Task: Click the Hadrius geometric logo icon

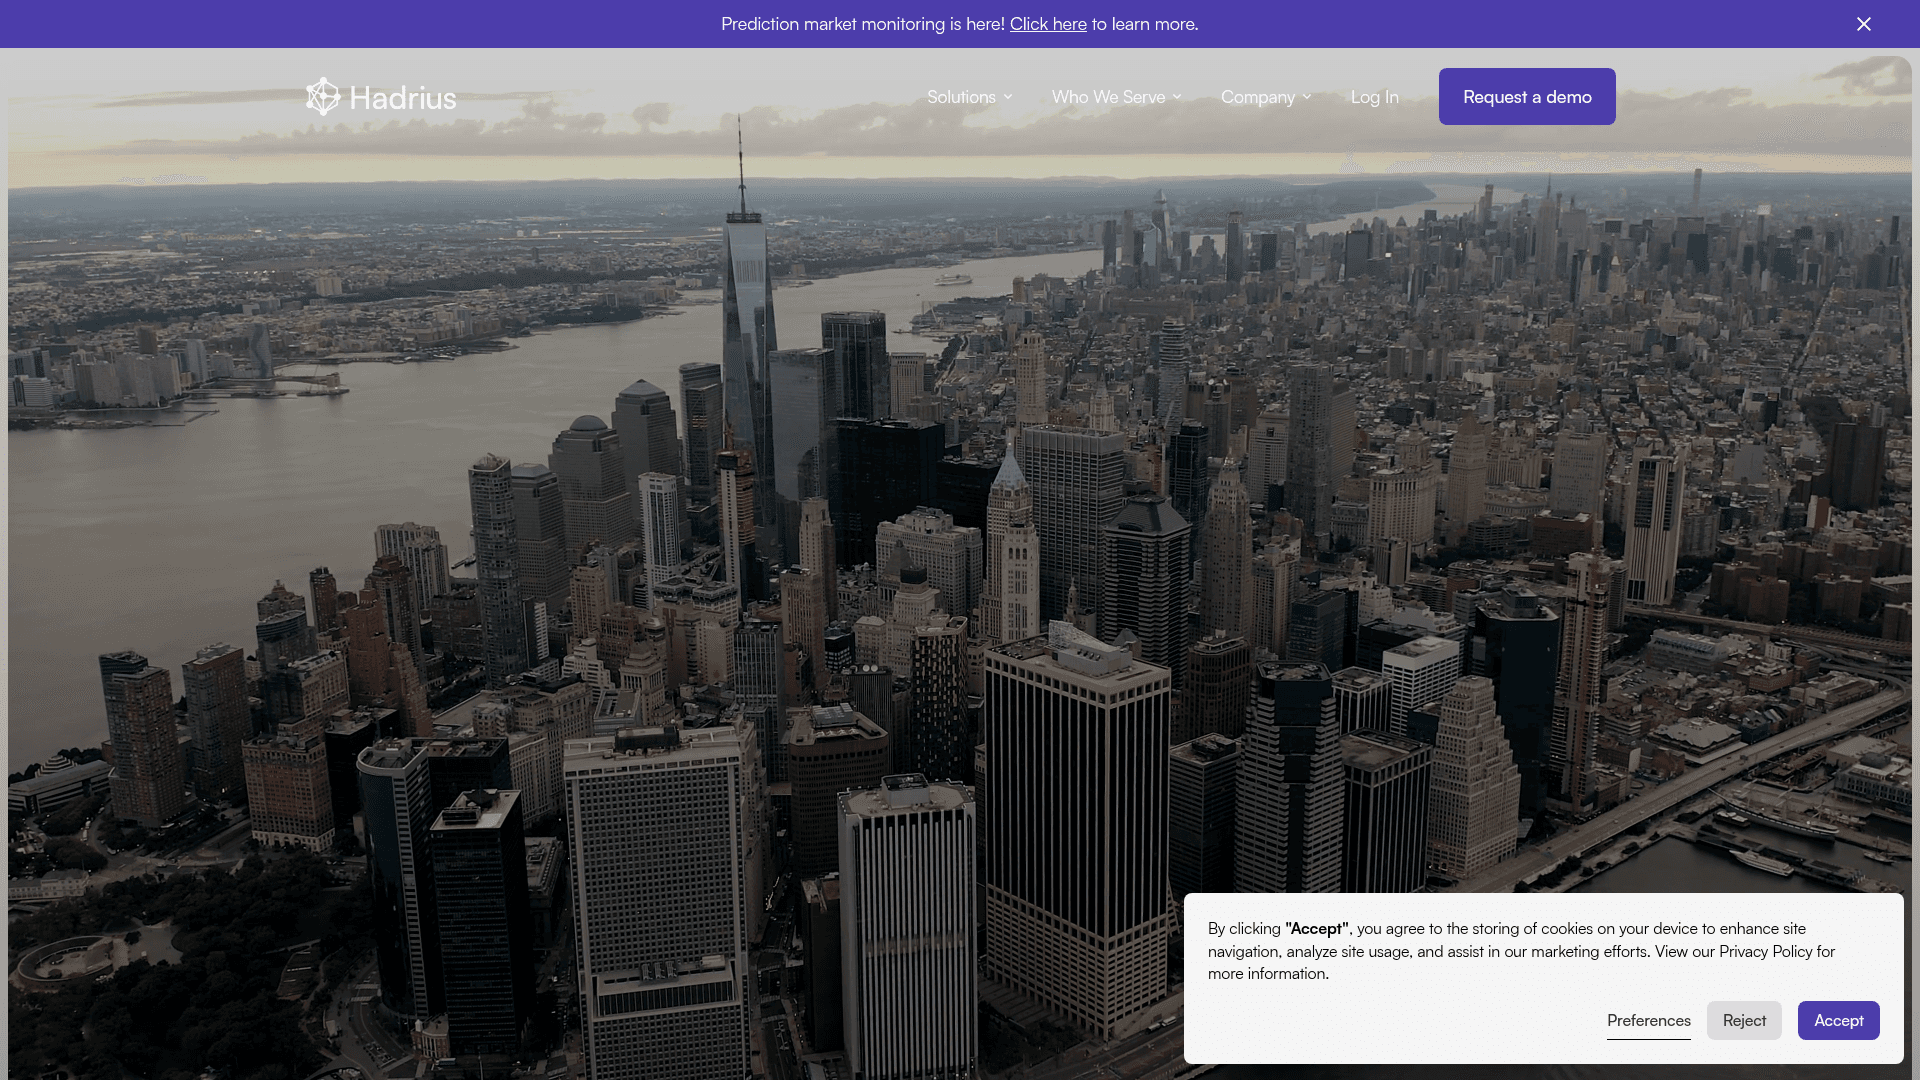Action: tap(323, 97)
